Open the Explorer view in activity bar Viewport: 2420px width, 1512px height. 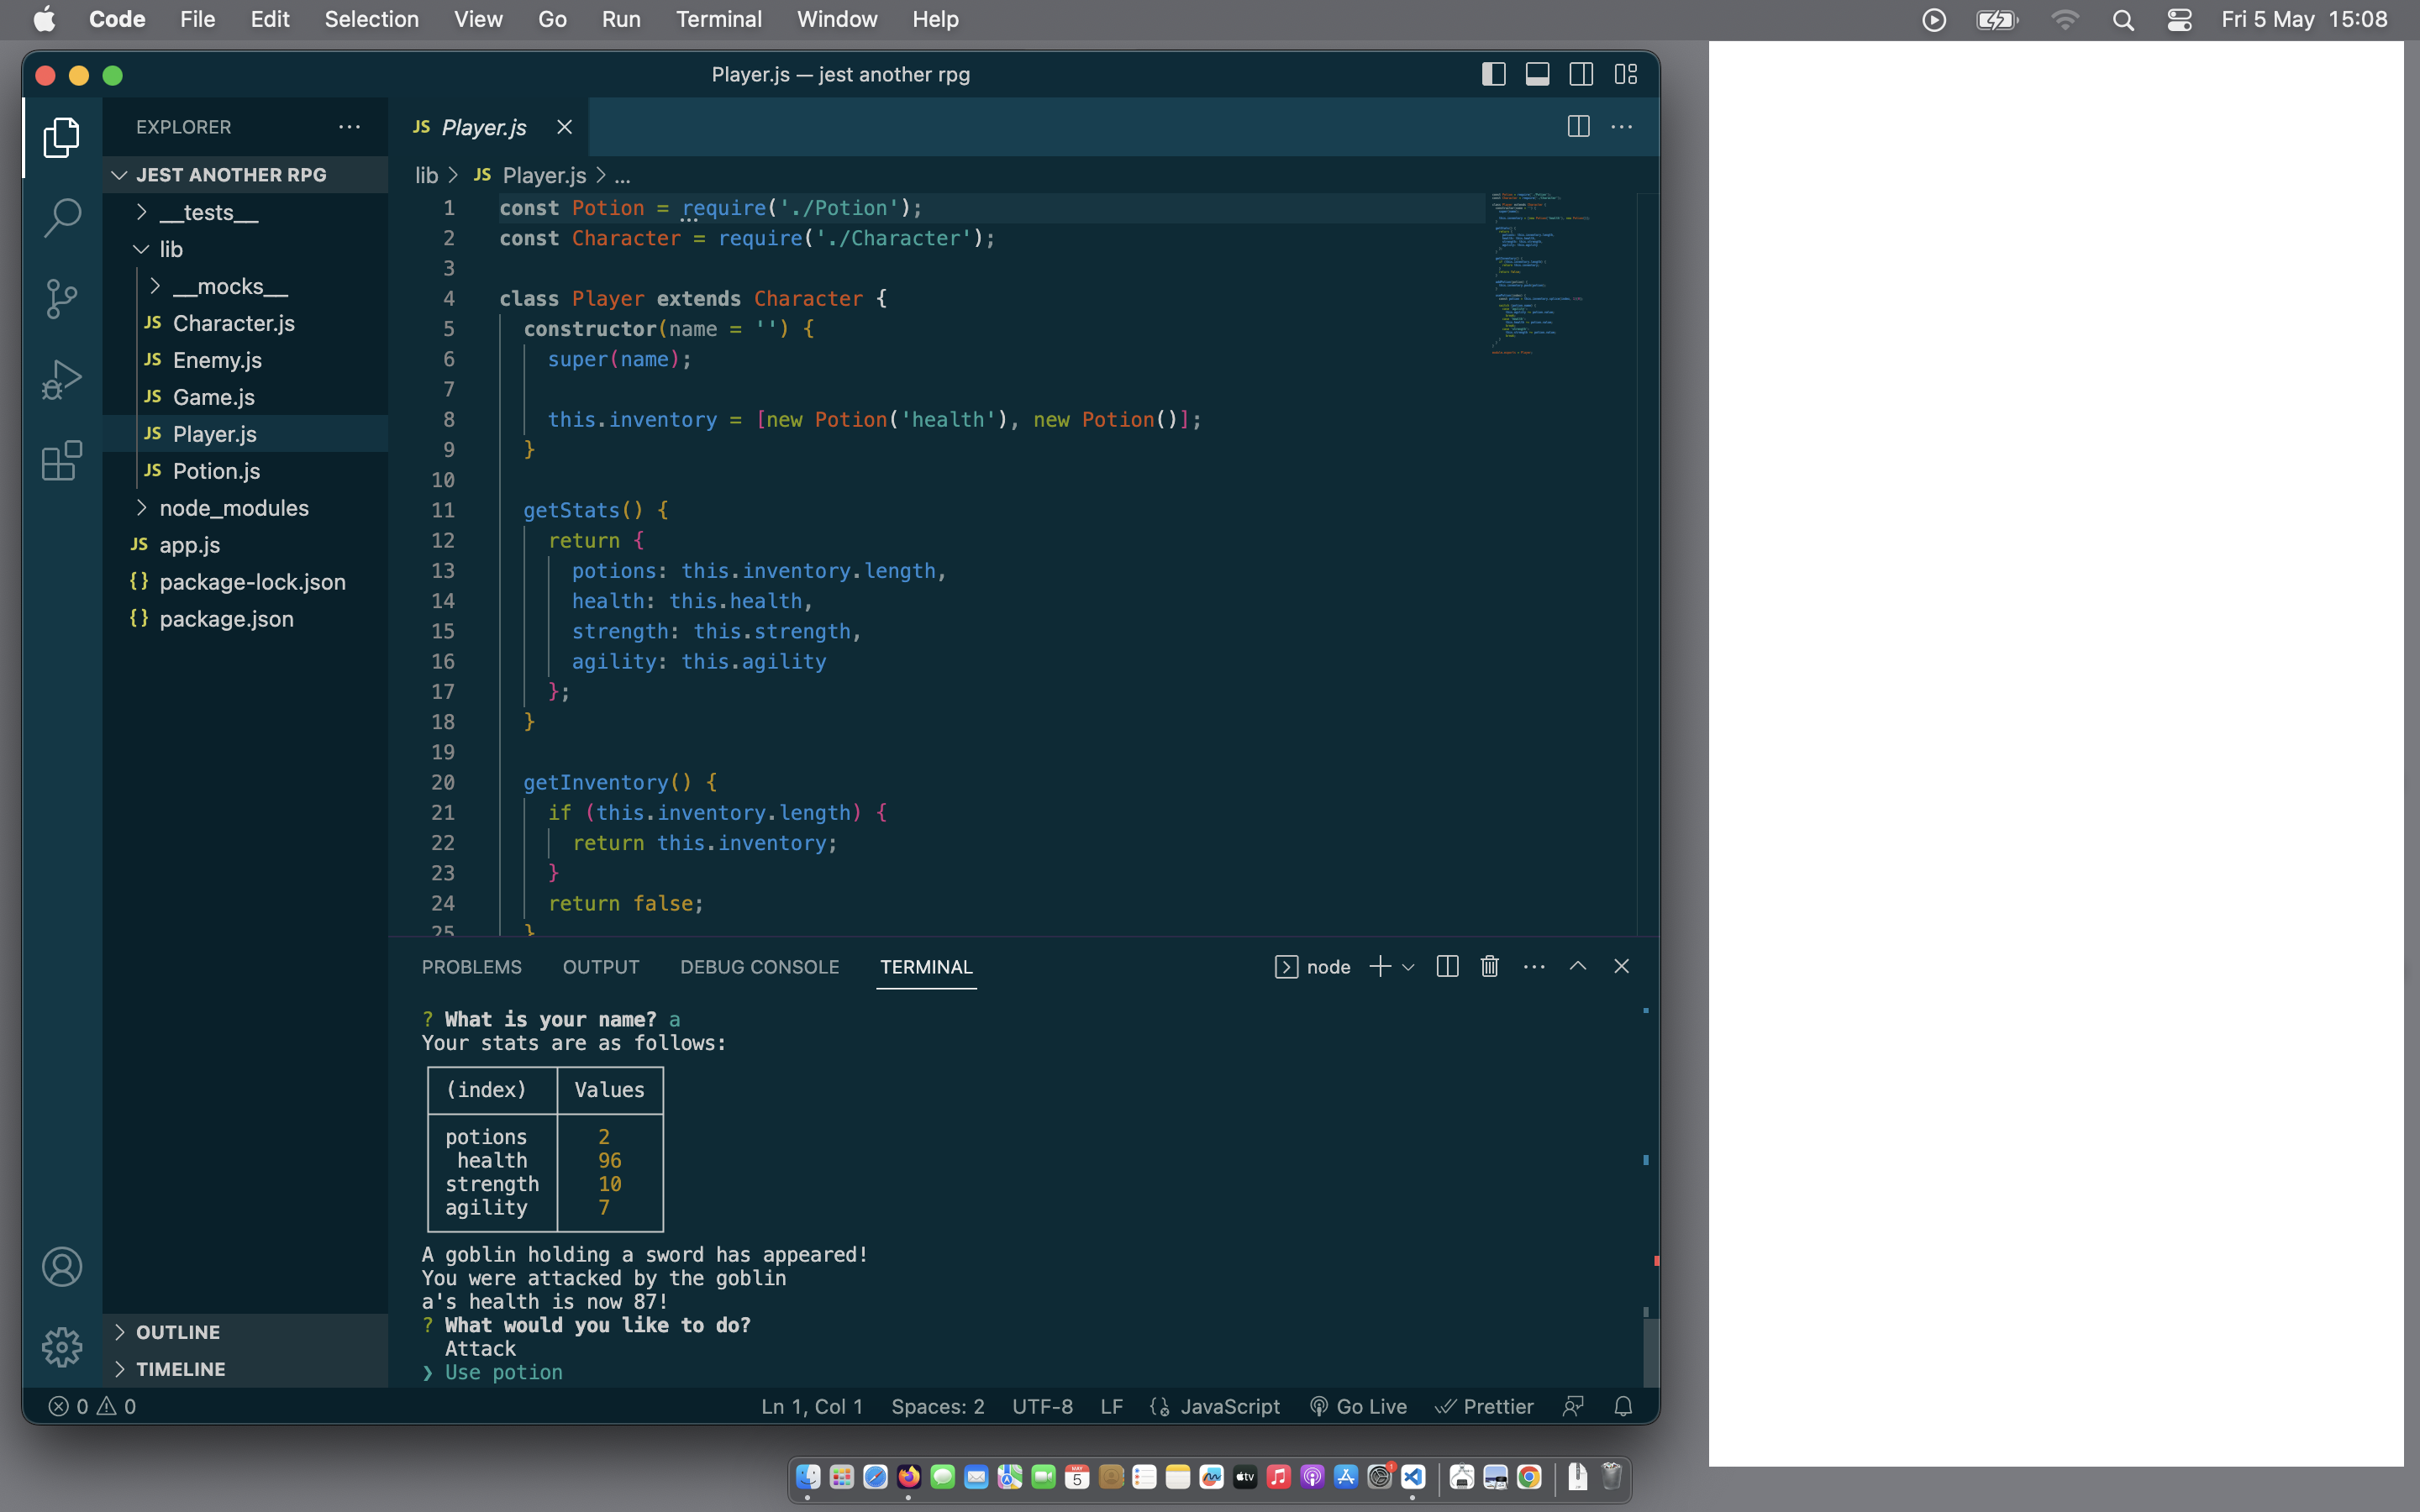pyautogui.click(x=62, y=137)
